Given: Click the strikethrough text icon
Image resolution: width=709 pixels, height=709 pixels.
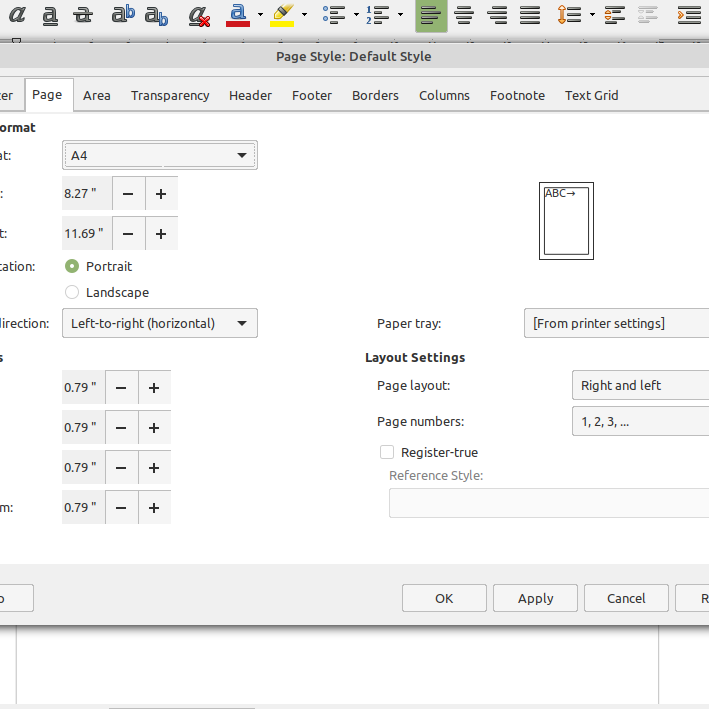Looking at the screenshot, I should (84, 15).
